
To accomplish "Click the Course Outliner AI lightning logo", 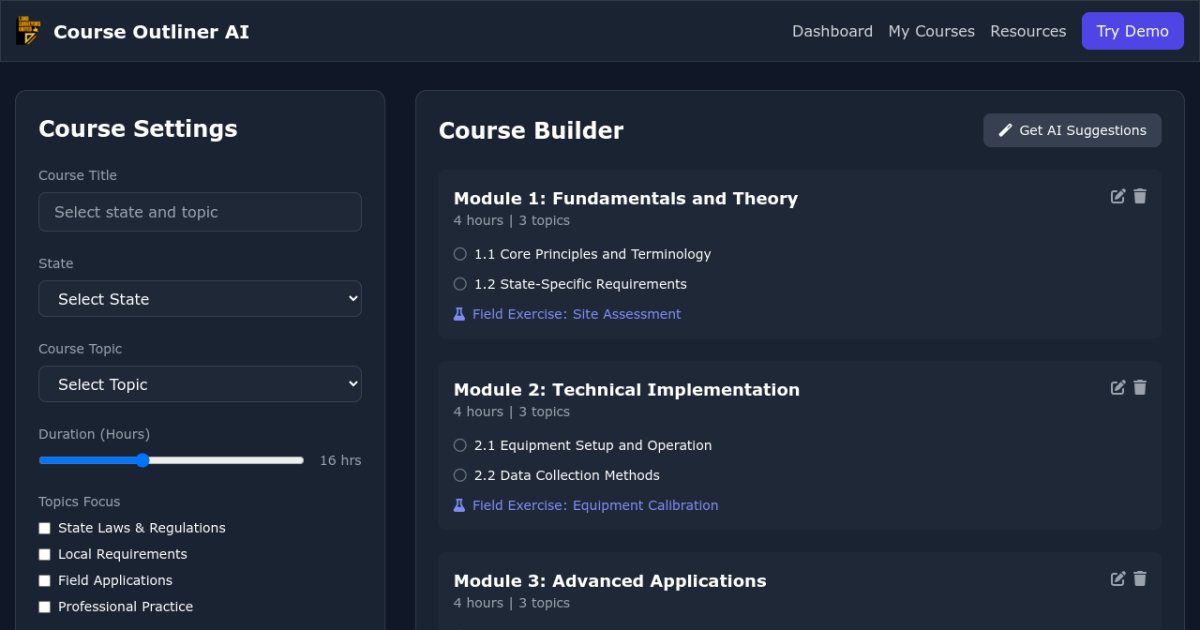I will (x=28, y=30).
